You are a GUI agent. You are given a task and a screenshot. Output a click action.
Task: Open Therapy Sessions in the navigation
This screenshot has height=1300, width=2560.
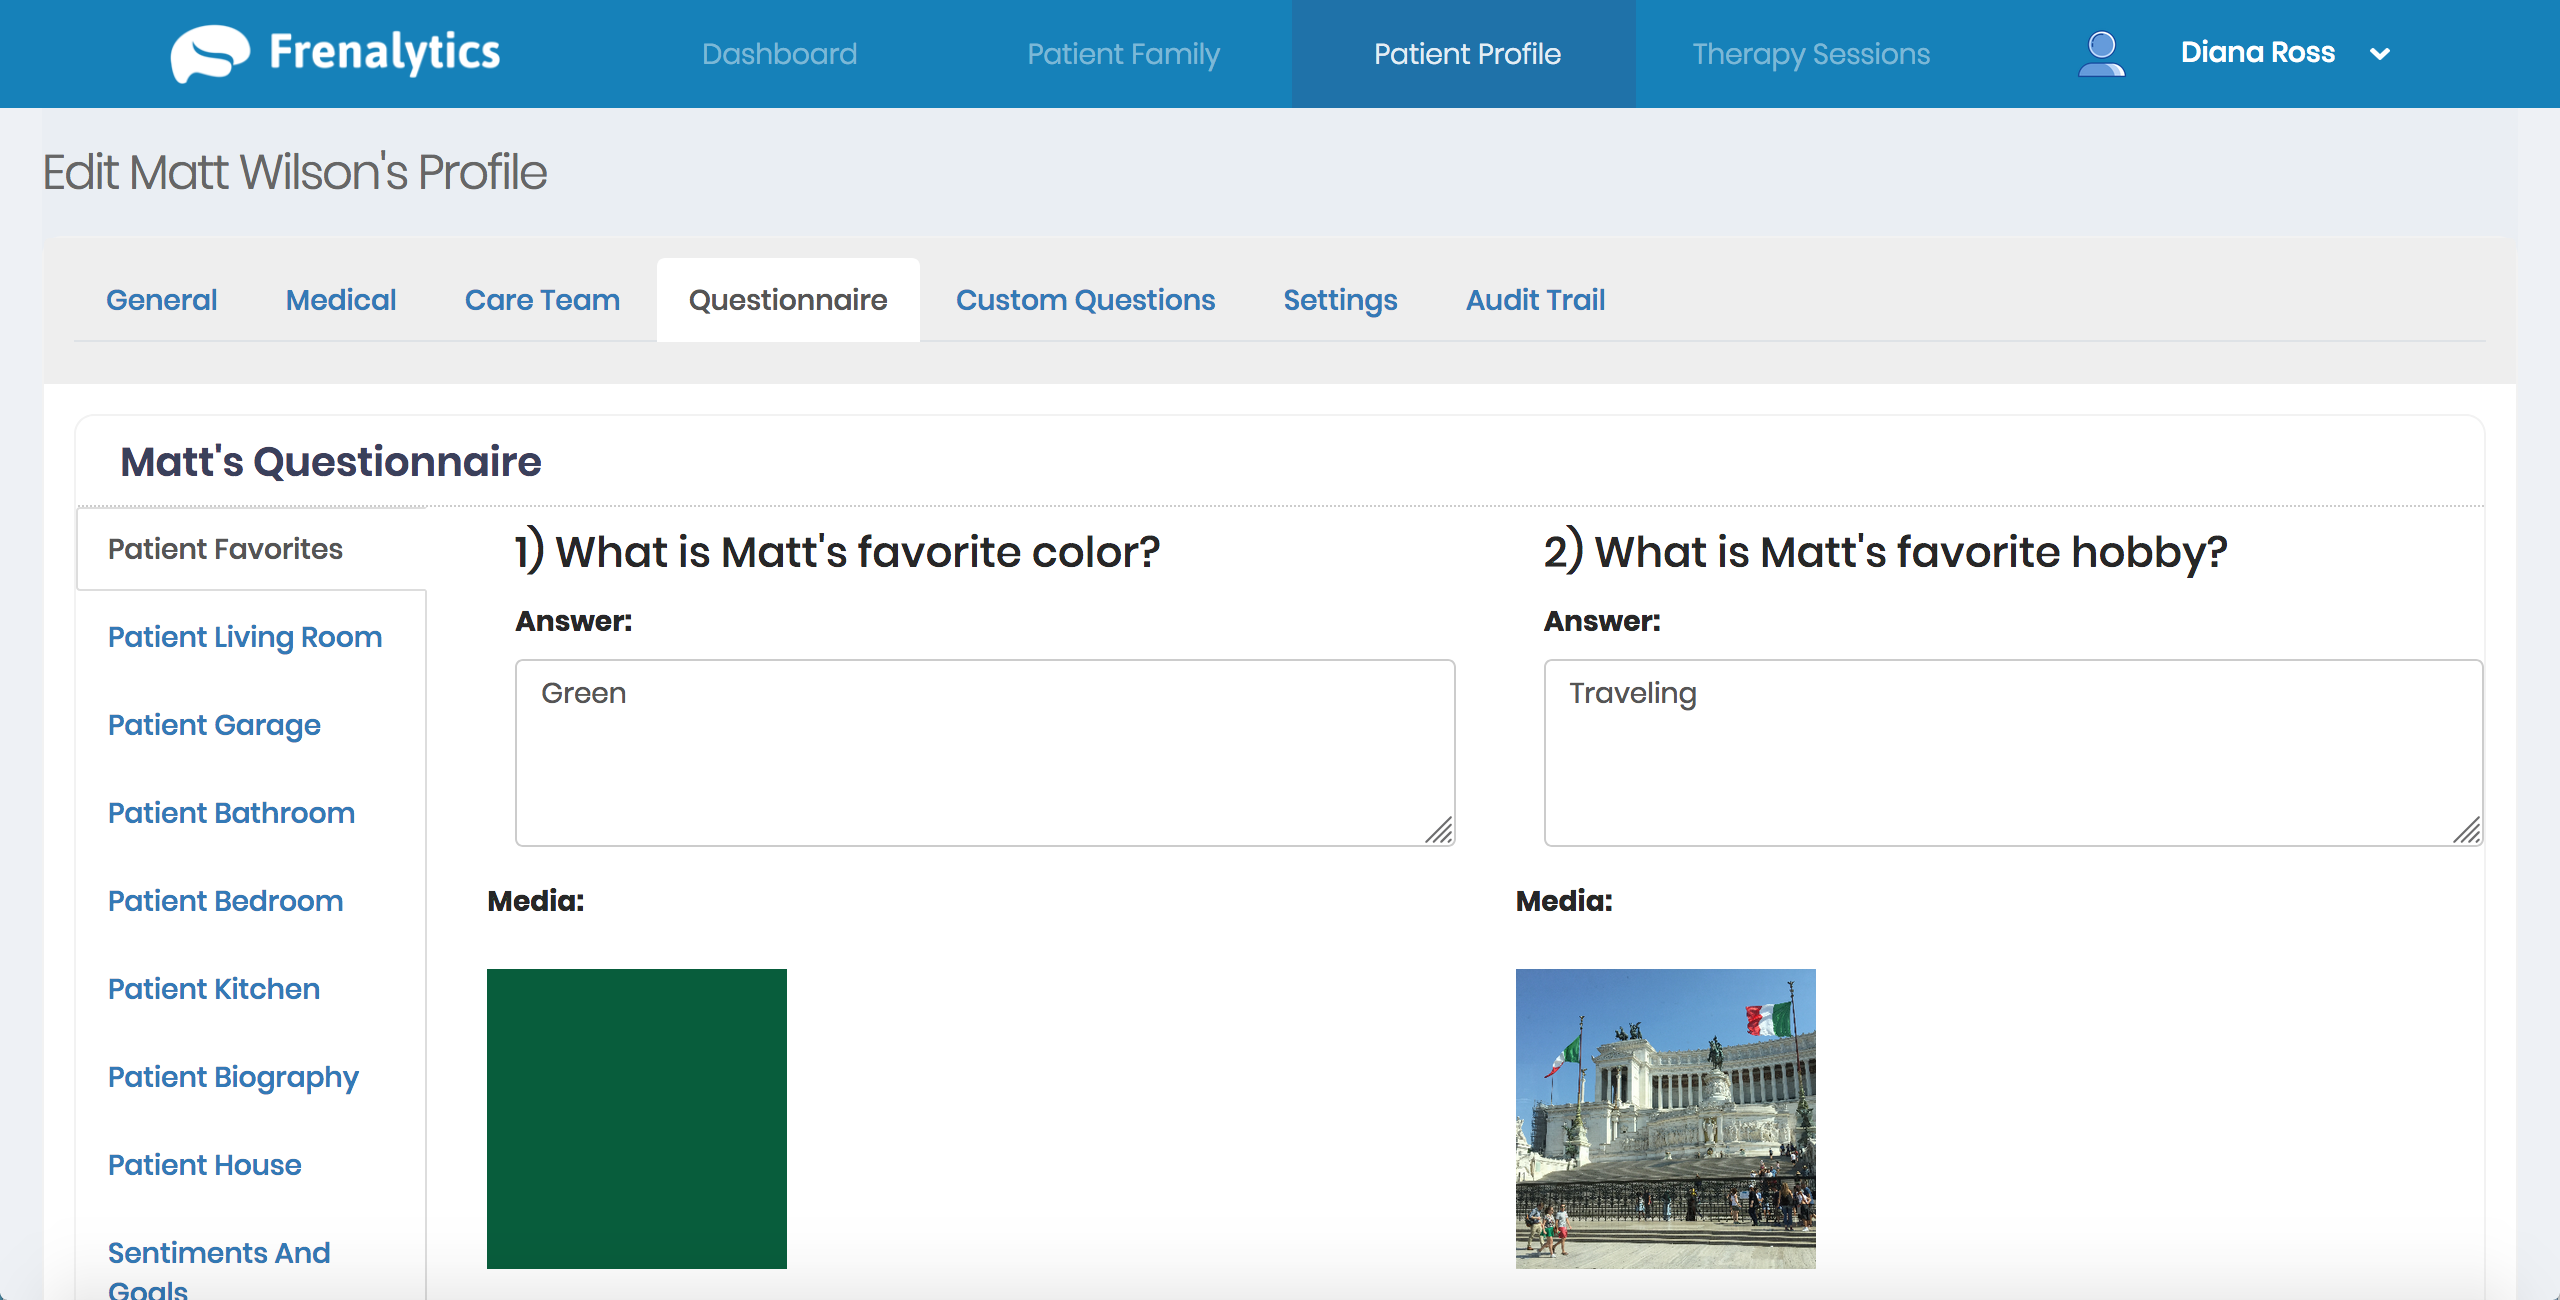coord(1810,54)
